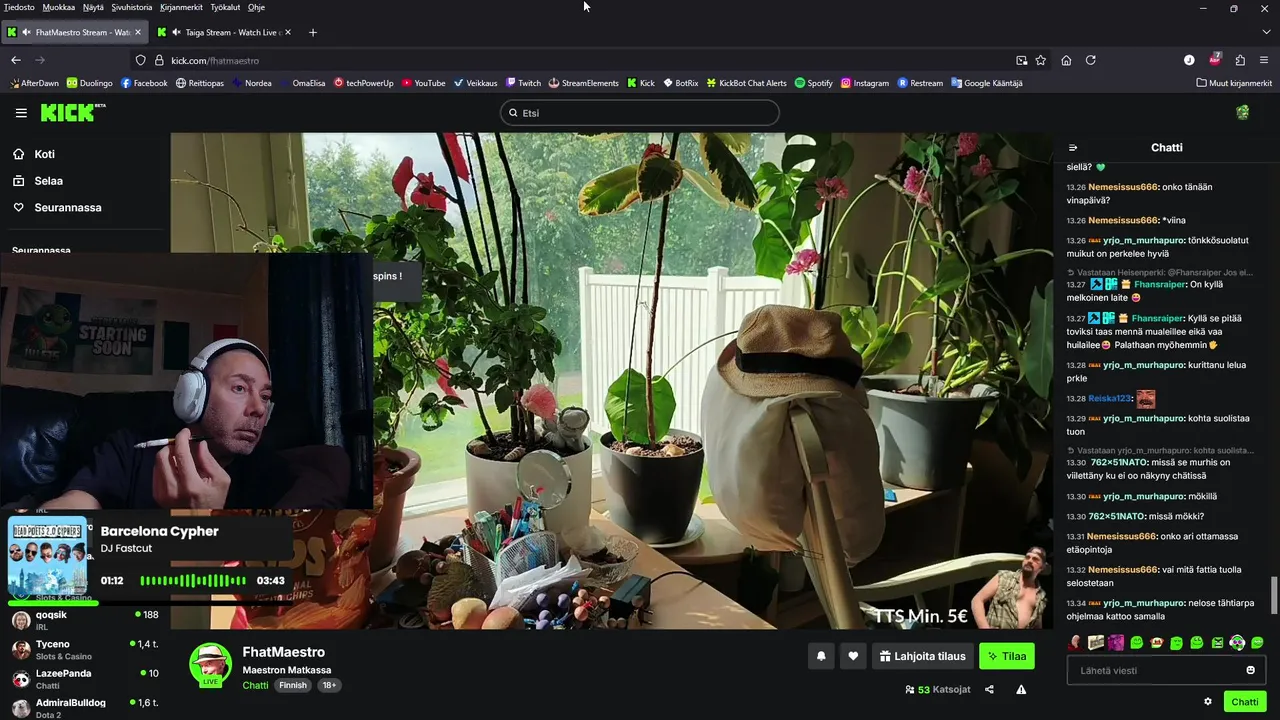Click the Lahjoita tilaus gift button
1280x720 pixels.
tap(922, 656)
